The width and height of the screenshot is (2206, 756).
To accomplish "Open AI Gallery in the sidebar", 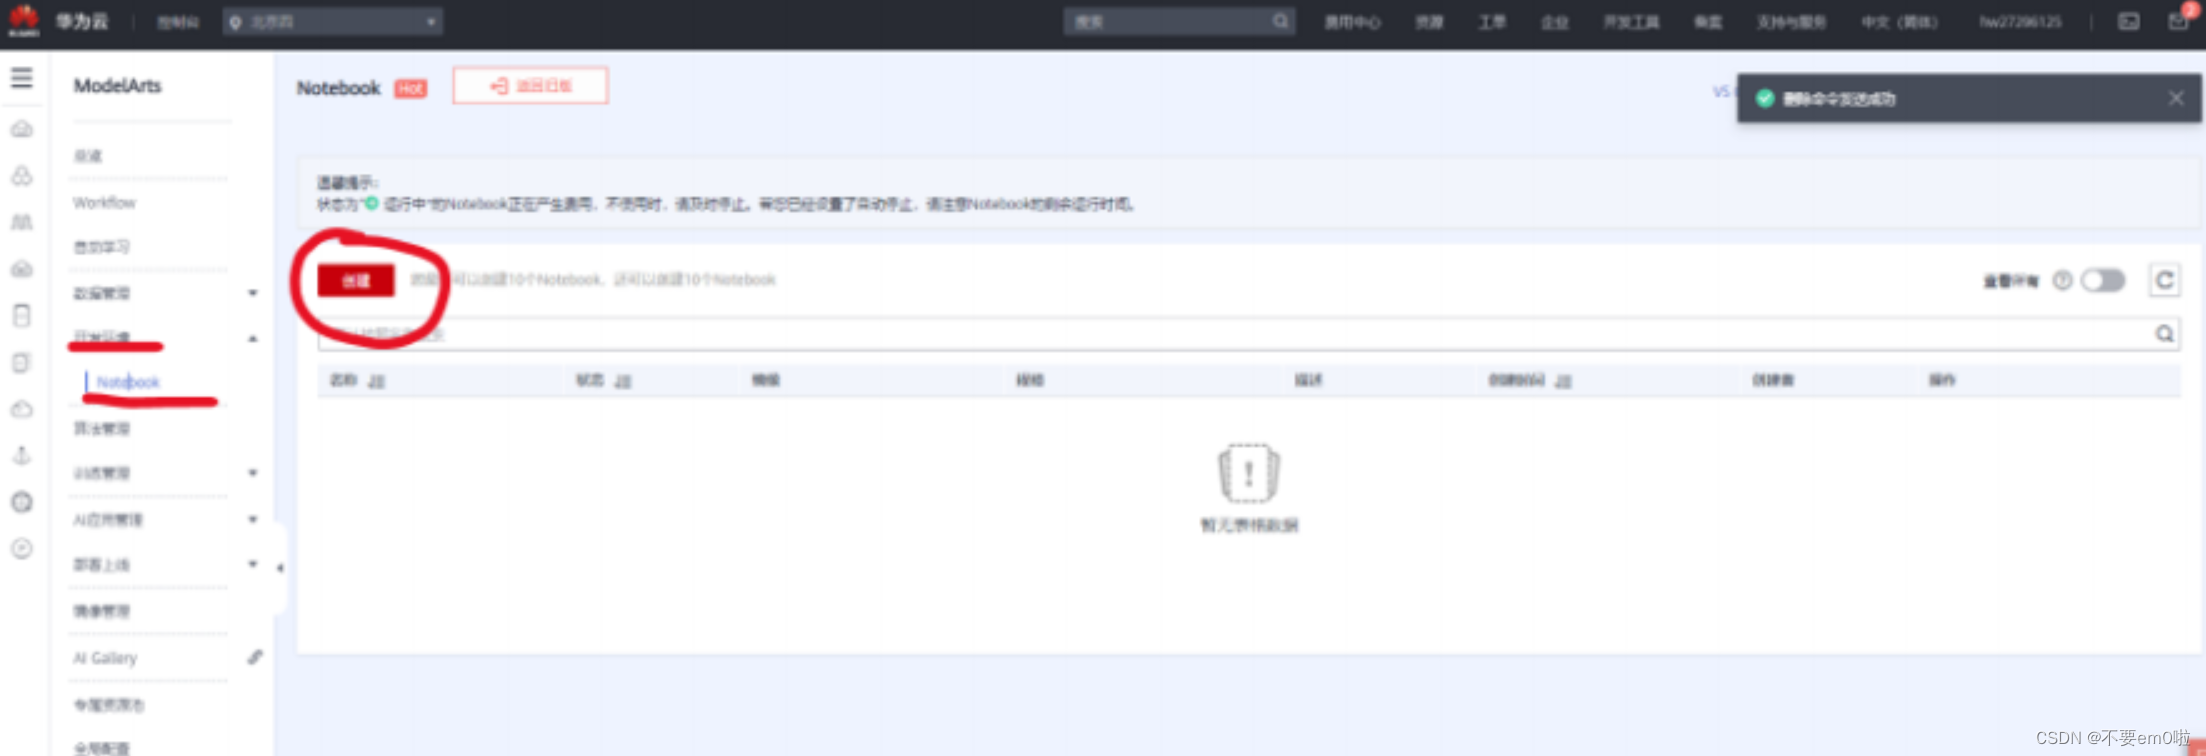I will (105, 657).
